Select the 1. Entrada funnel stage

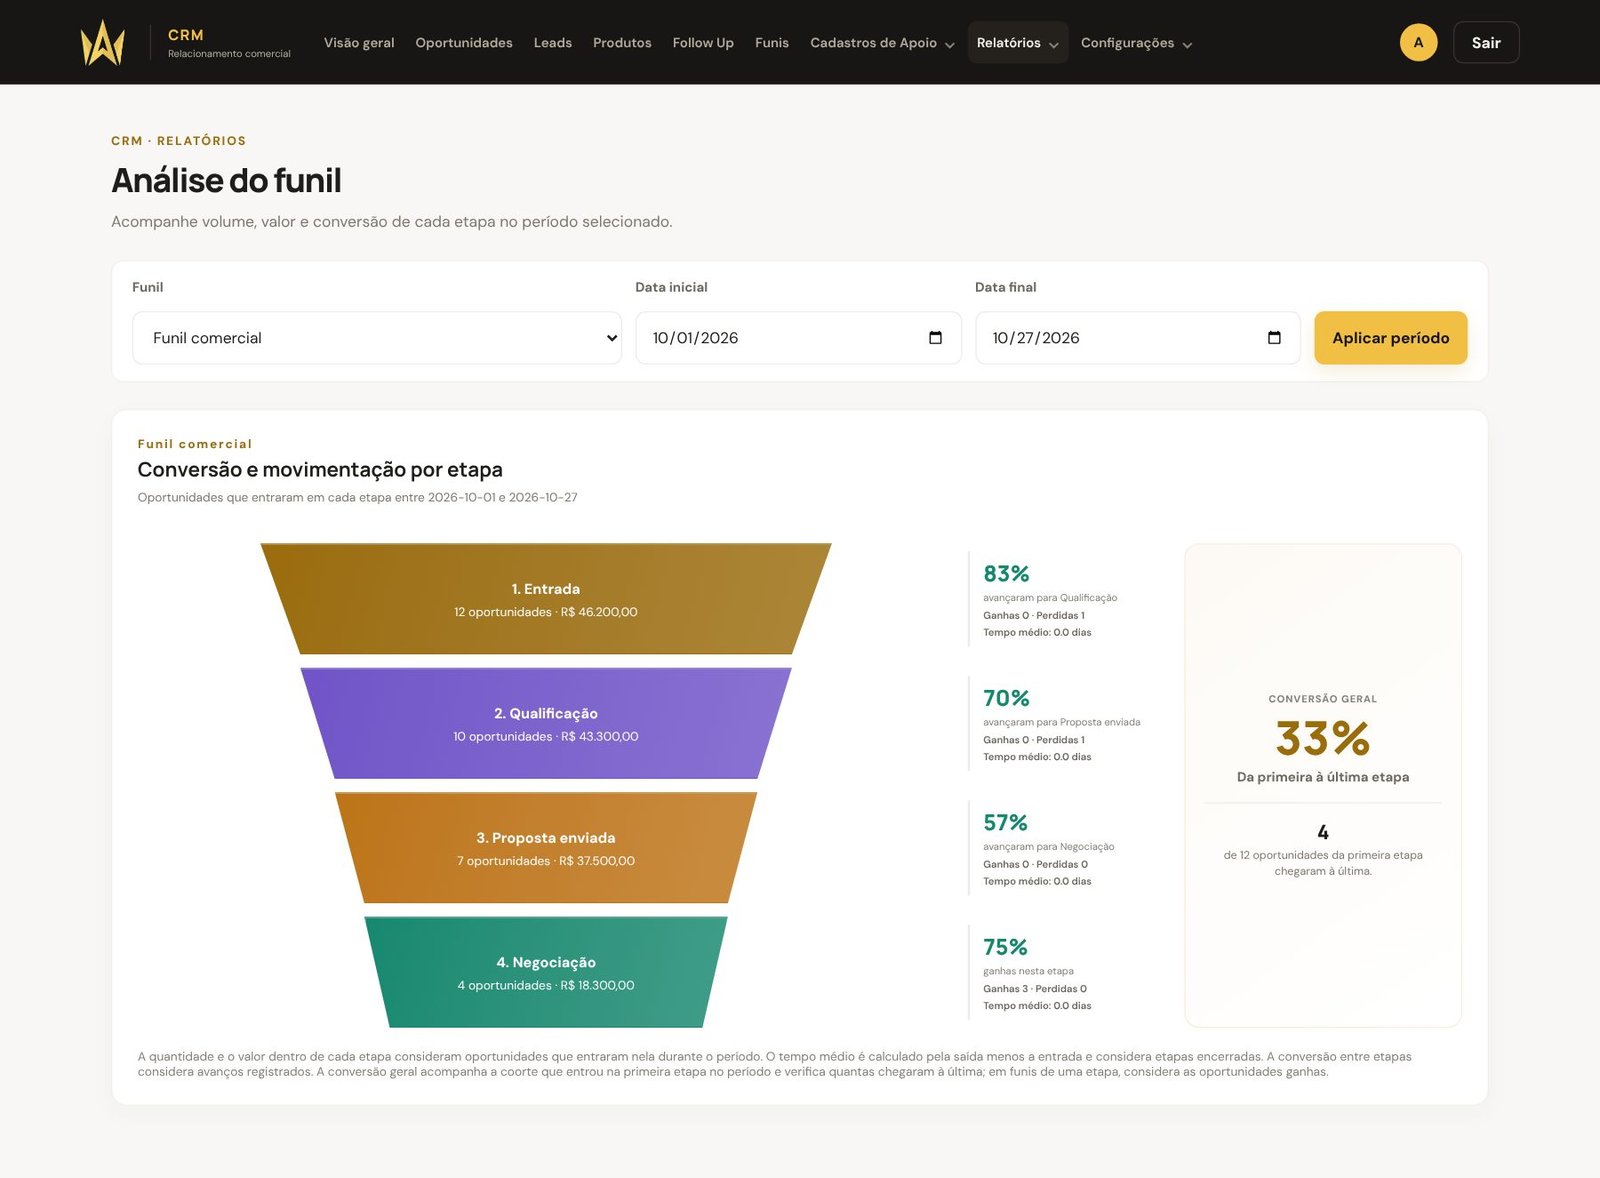[x=546, y=599]
